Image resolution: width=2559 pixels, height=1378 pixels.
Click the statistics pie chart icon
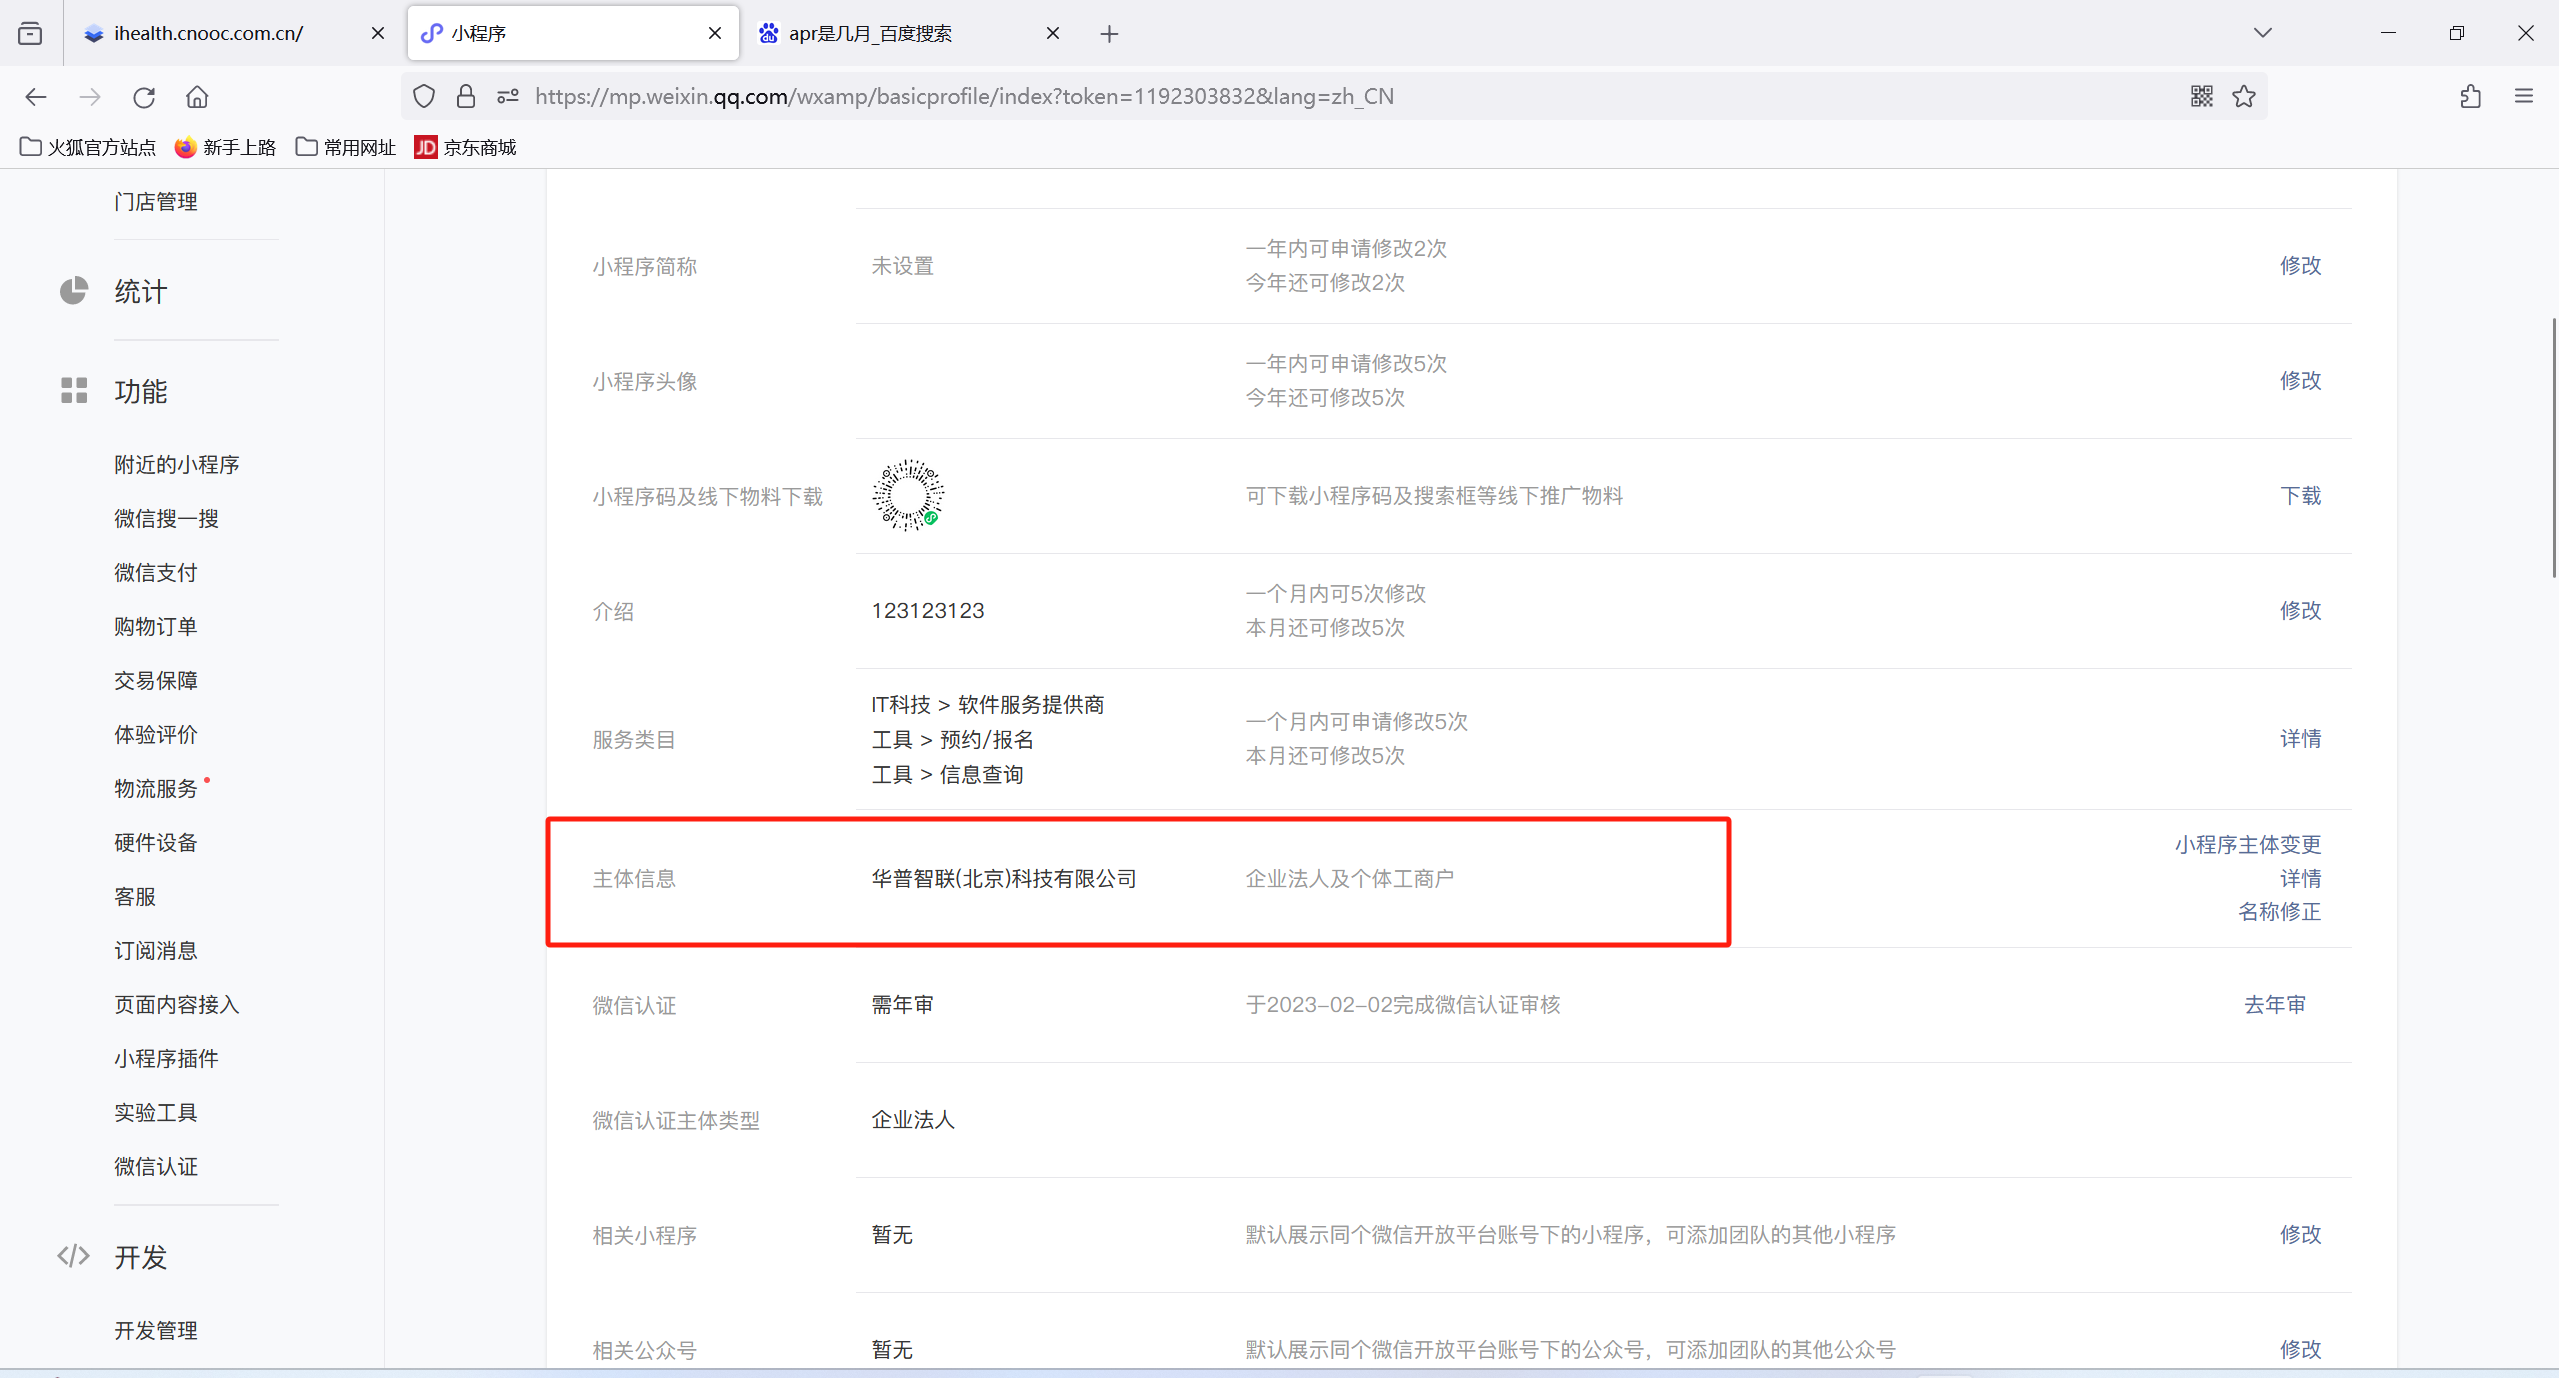(74, 291)
